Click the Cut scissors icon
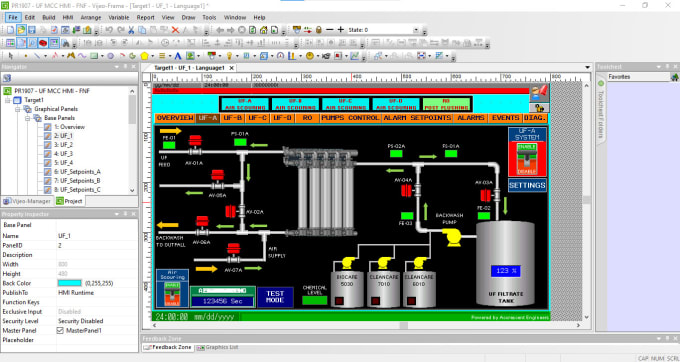 [131, 30]
